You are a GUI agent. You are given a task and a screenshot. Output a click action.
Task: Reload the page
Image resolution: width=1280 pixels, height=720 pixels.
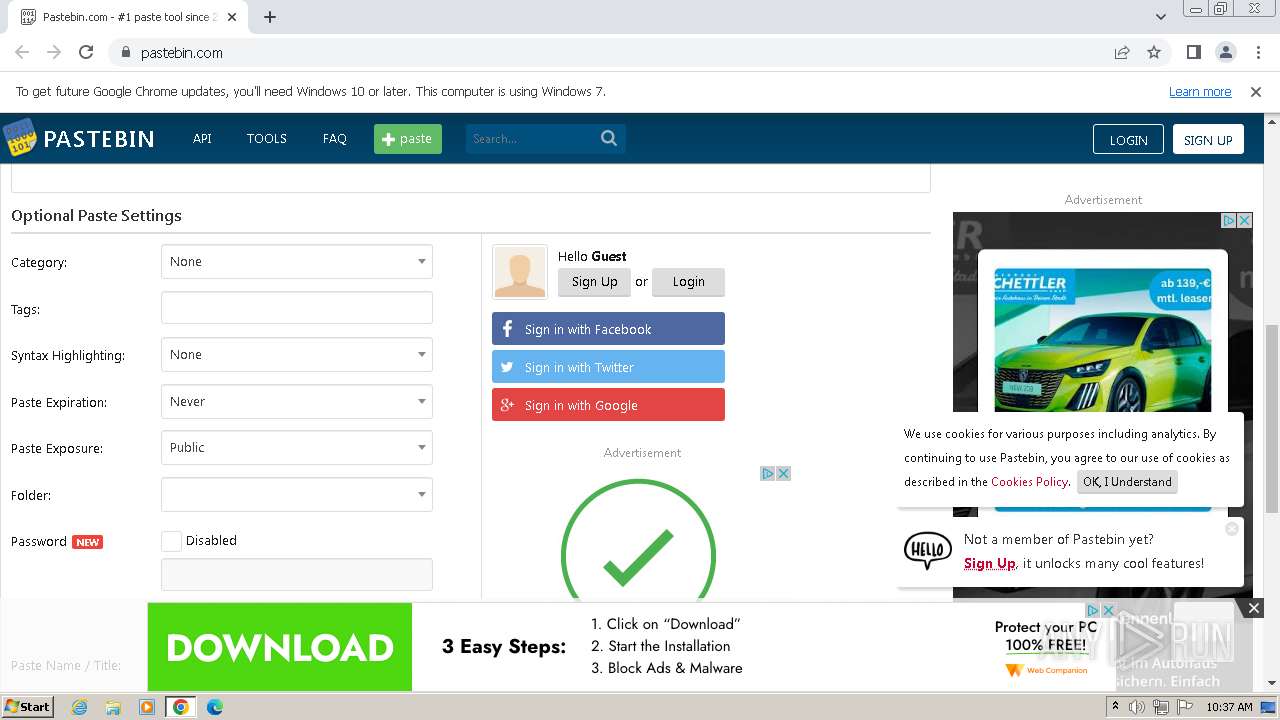(x=86, y=52)
